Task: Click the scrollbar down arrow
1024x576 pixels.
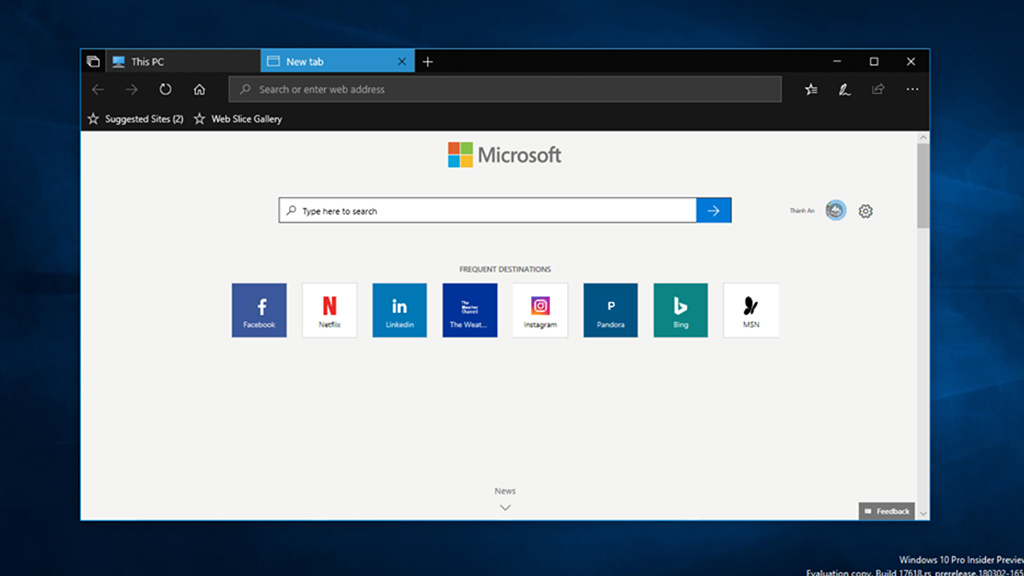Action: [x=923, y=513]
